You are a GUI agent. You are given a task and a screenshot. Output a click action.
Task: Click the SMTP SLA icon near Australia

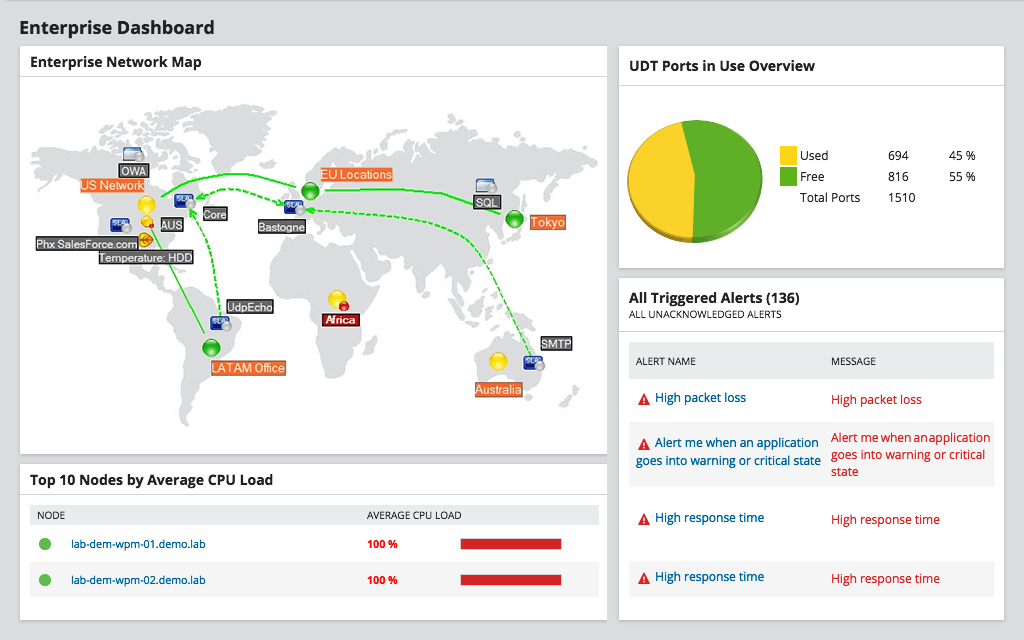531,361
